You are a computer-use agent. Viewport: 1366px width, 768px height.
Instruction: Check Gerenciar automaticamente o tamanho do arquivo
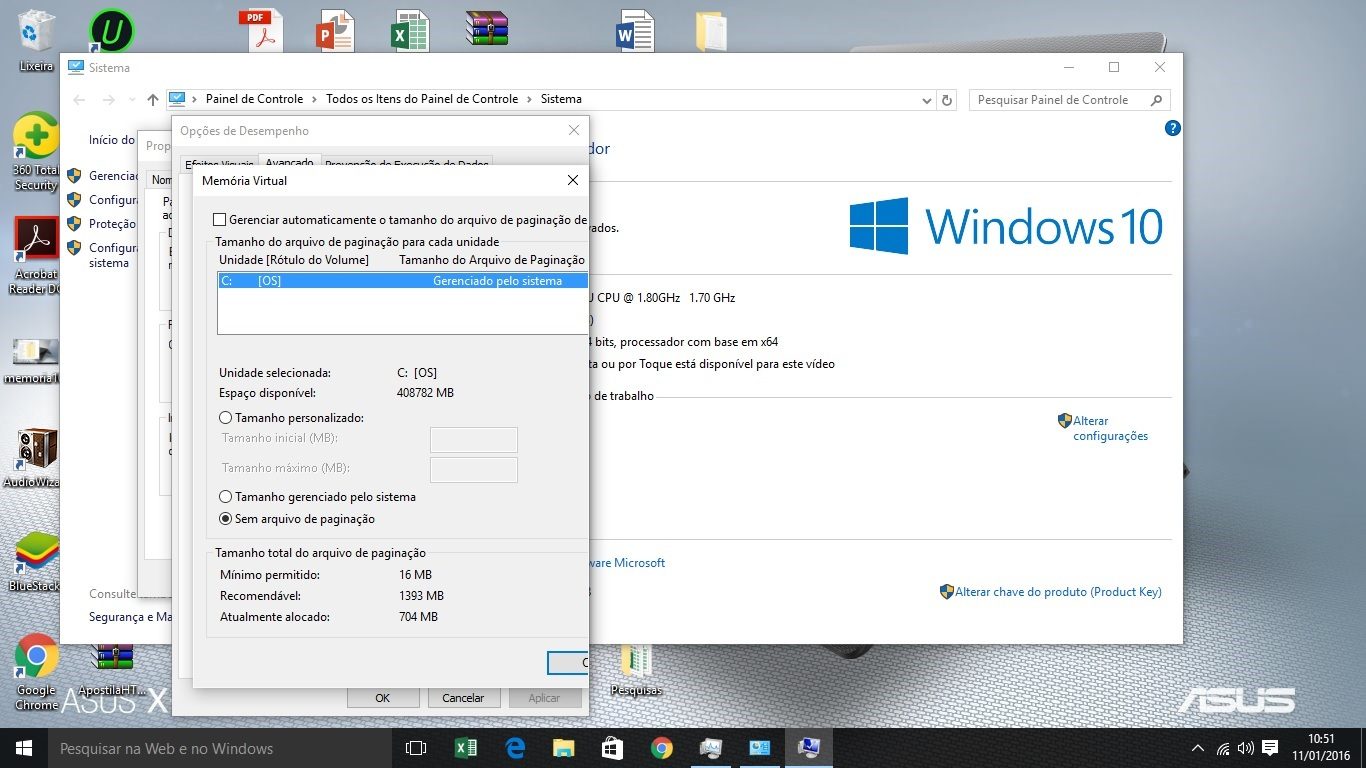click(x=220, y=220)
